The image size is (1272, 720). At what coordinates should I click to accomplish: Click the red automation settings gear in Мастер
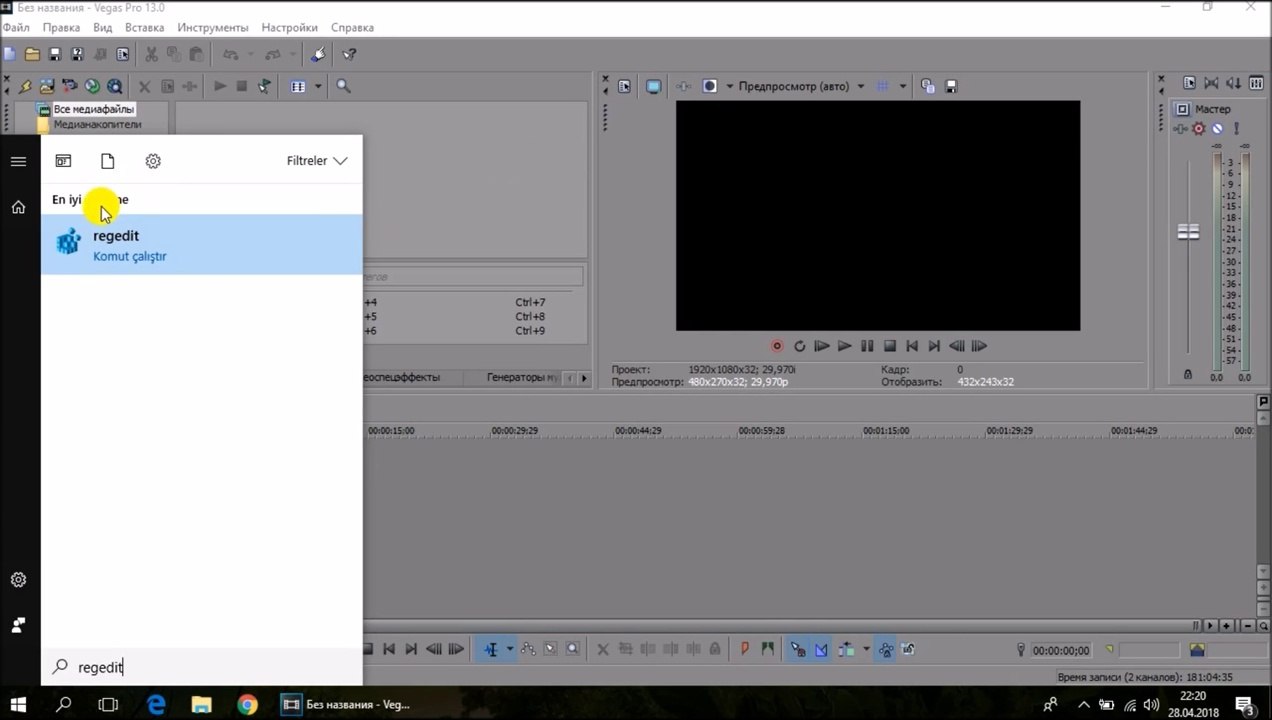[x=1199, y=129]
